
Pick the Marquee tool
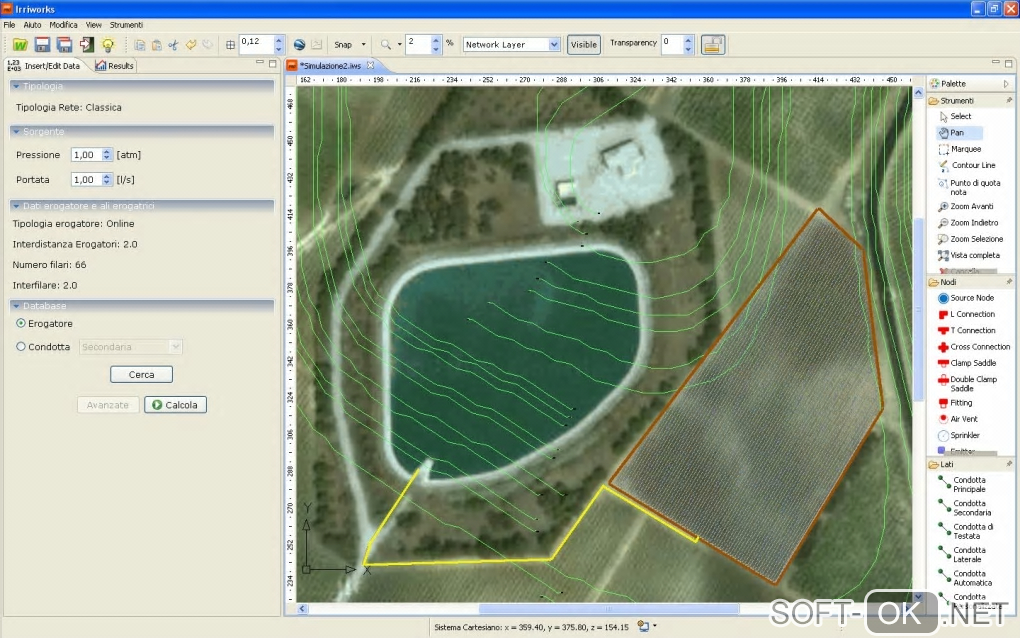960,149
